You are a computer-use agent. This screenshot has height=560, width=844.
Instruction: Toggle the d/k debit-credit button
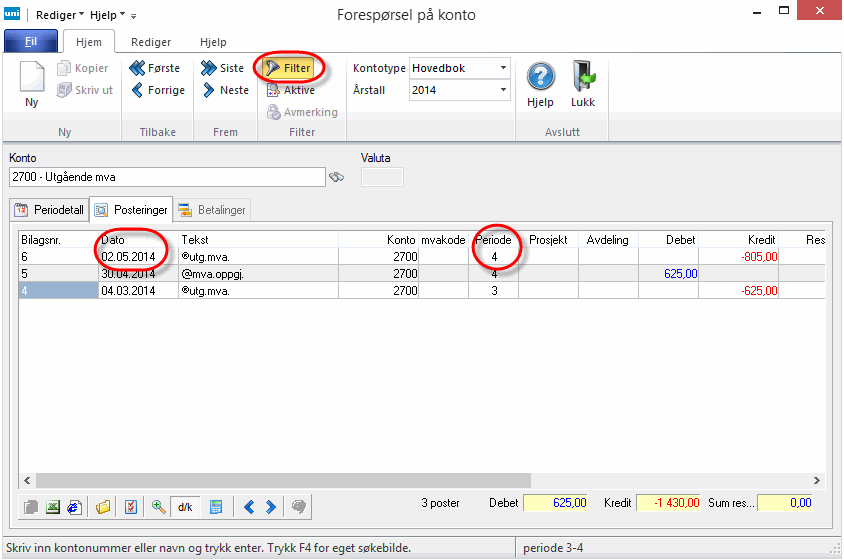coord(185,507)
